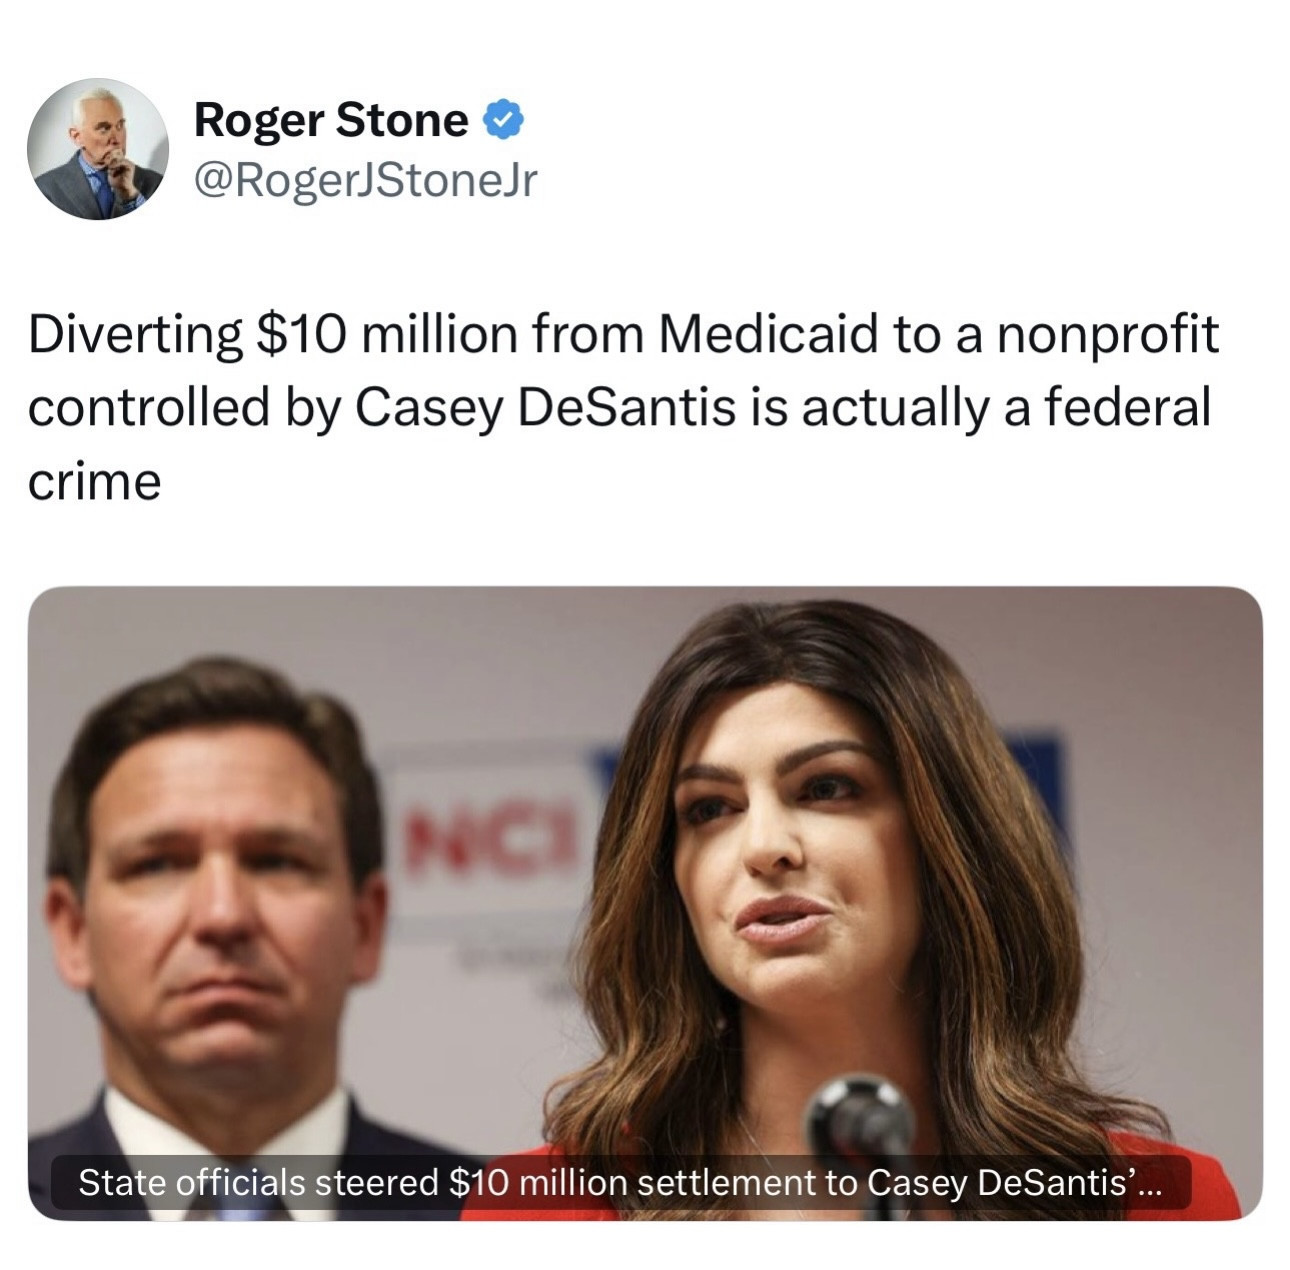Click '$10 million settlement' in the card caption
Image resolution: width=1290 pixels, height=1270 pixels.
tap(632, 1183)
